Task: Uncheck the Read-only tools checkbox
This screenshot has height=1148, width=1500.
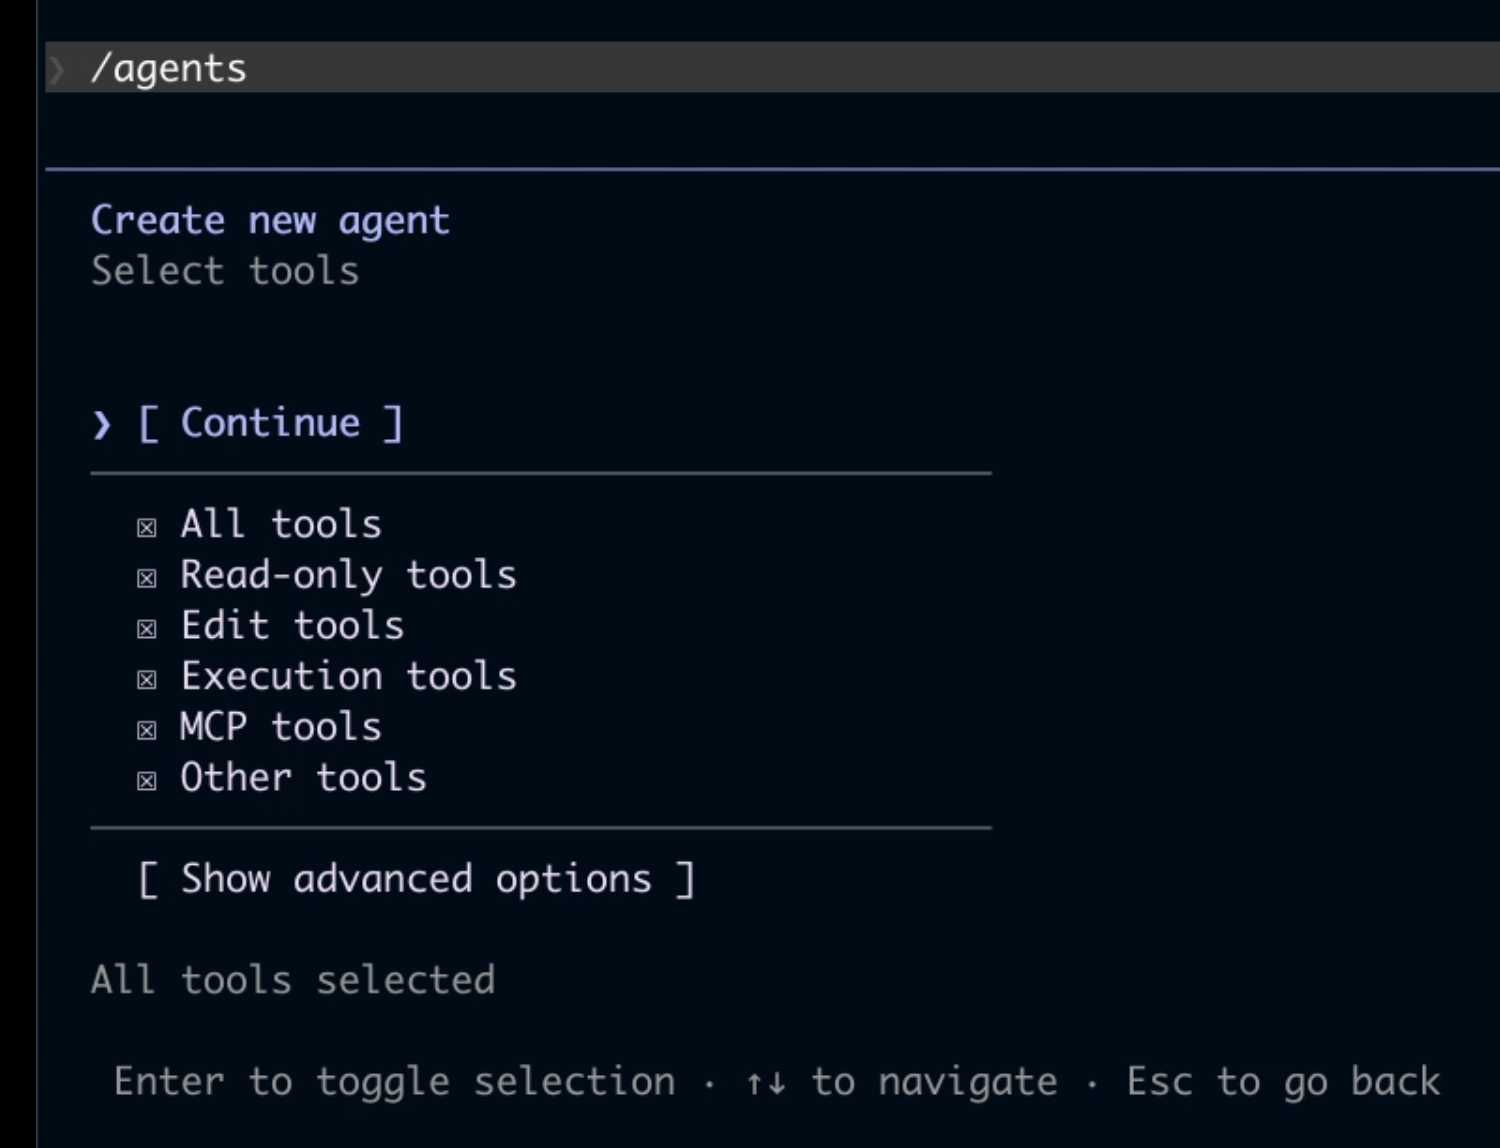Action: click(x=147, y=578)
